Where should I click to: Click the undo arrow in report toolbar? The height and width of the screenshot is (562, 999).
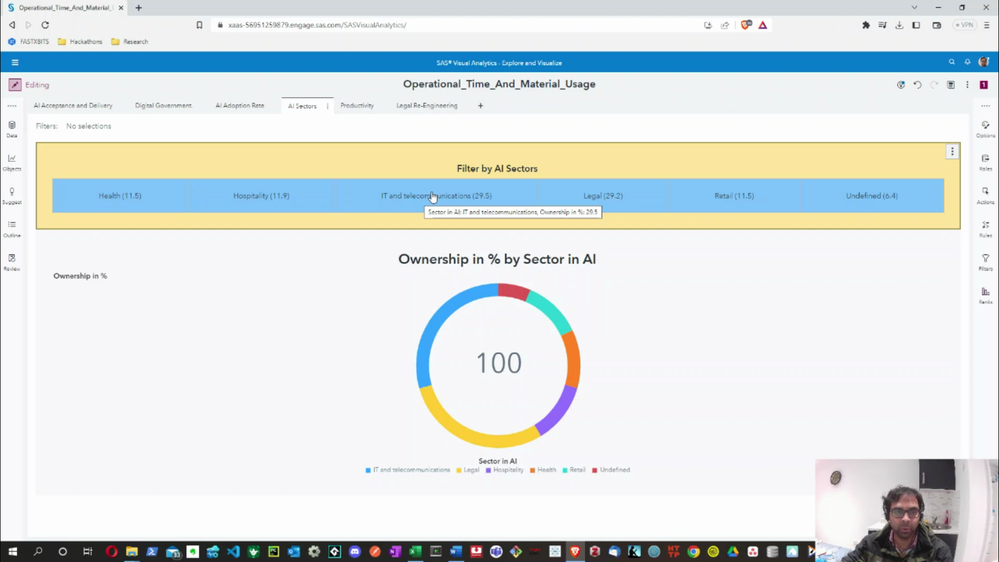(x=917, y=85)
